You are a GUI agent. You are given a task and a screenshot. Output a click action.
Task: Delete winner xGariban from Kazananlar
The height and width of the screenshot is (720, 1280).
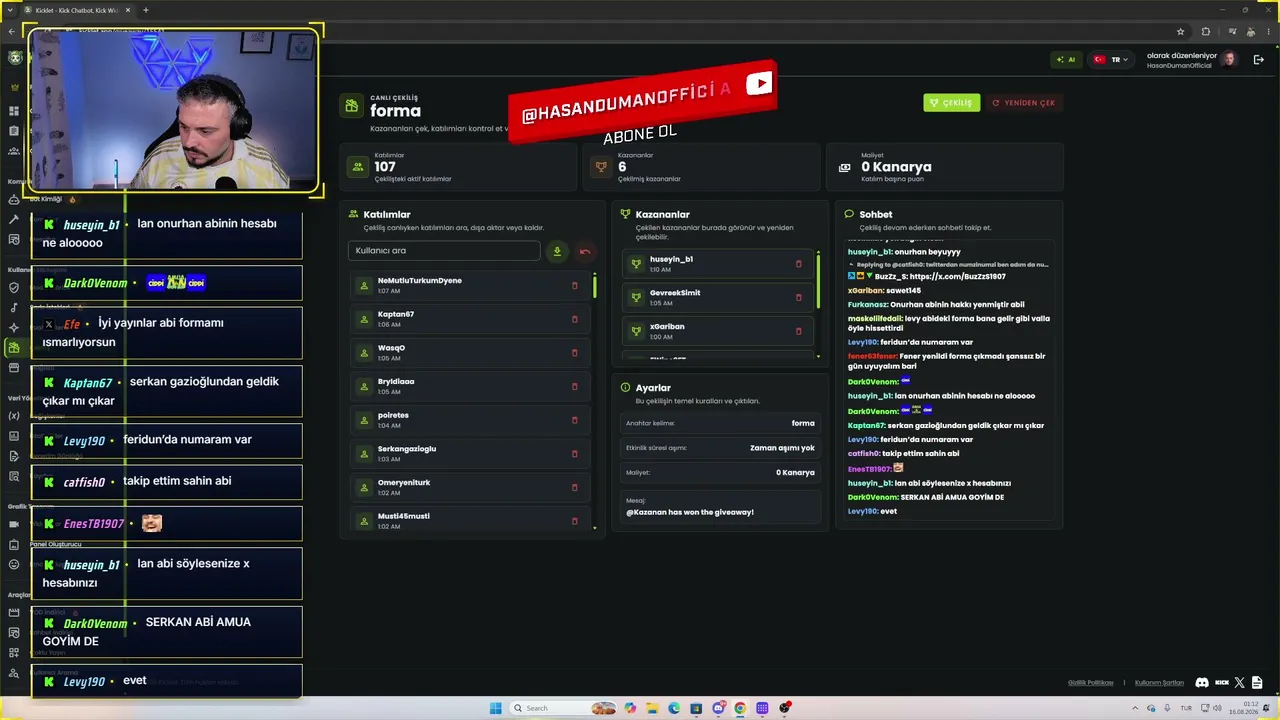pyautogui.click(x=798, y=331)
